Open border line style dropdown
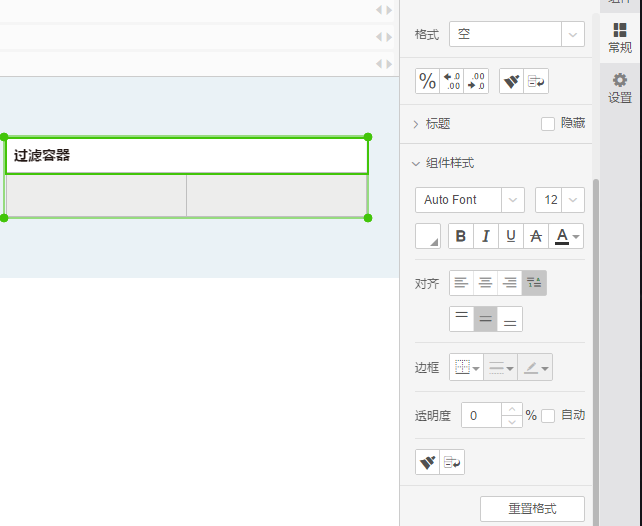 click(x=501, y=367)
